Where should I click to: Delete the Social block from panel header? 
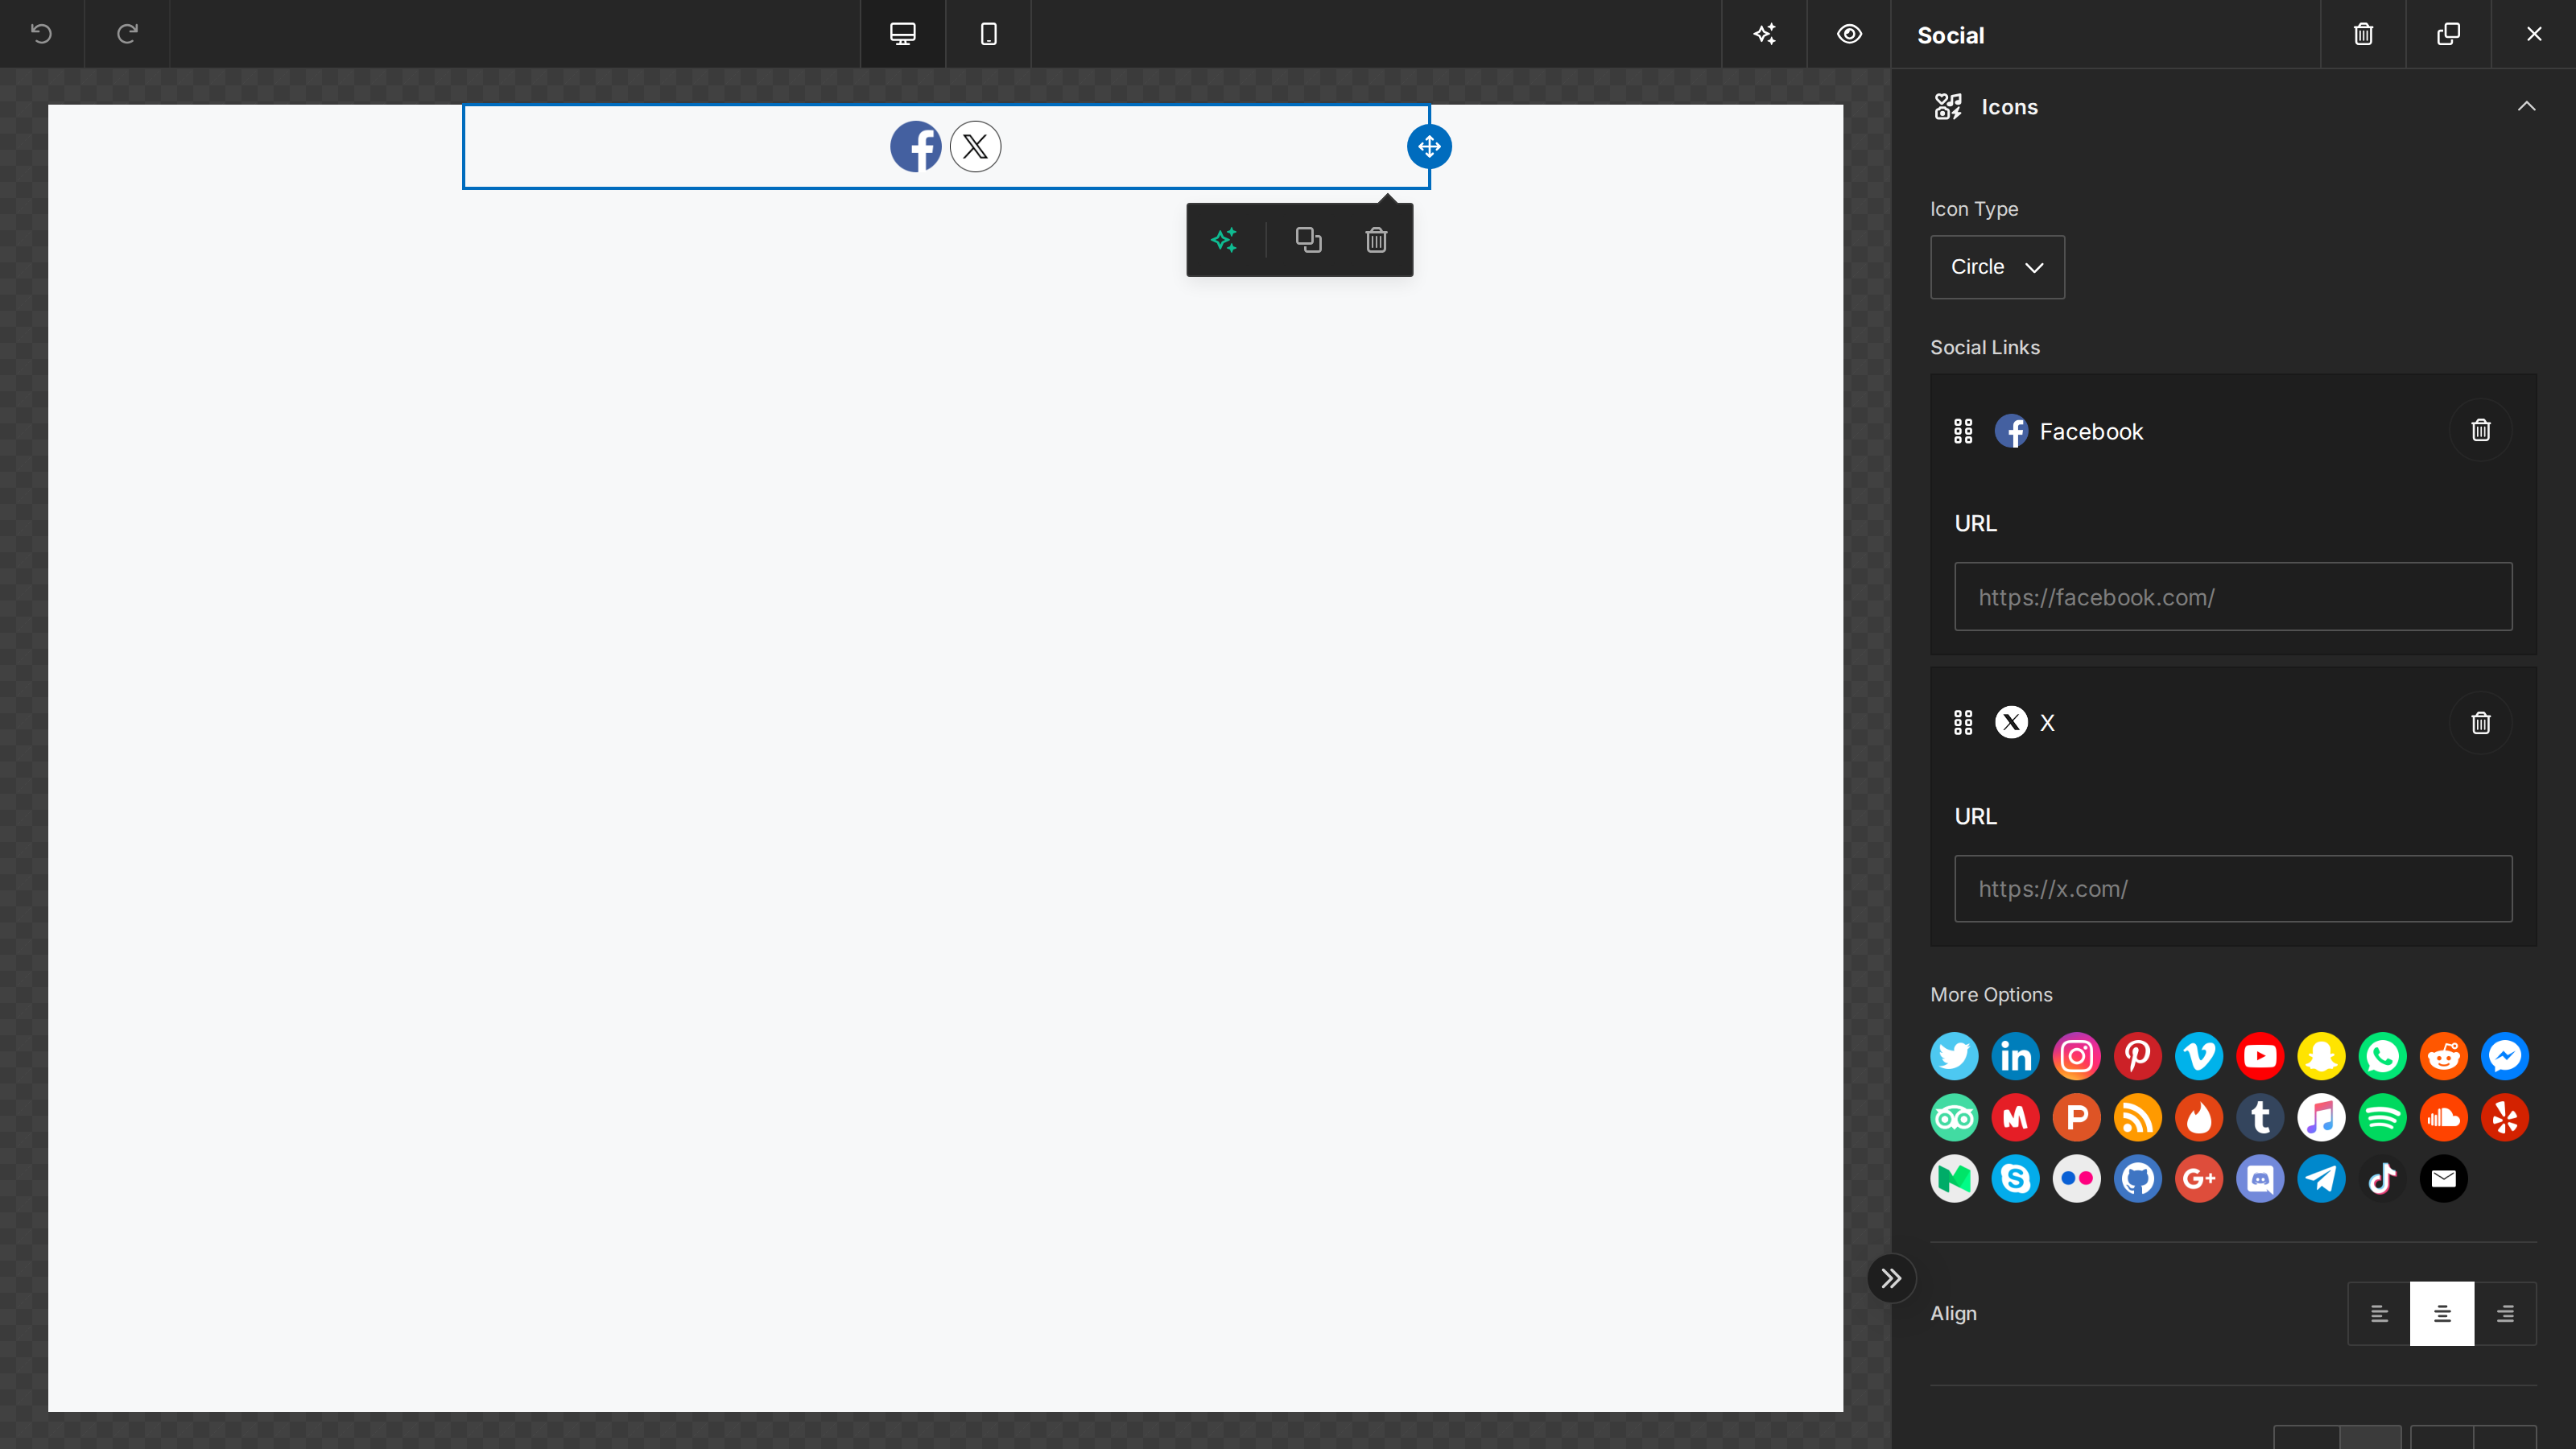click(x=2363, y=34)
